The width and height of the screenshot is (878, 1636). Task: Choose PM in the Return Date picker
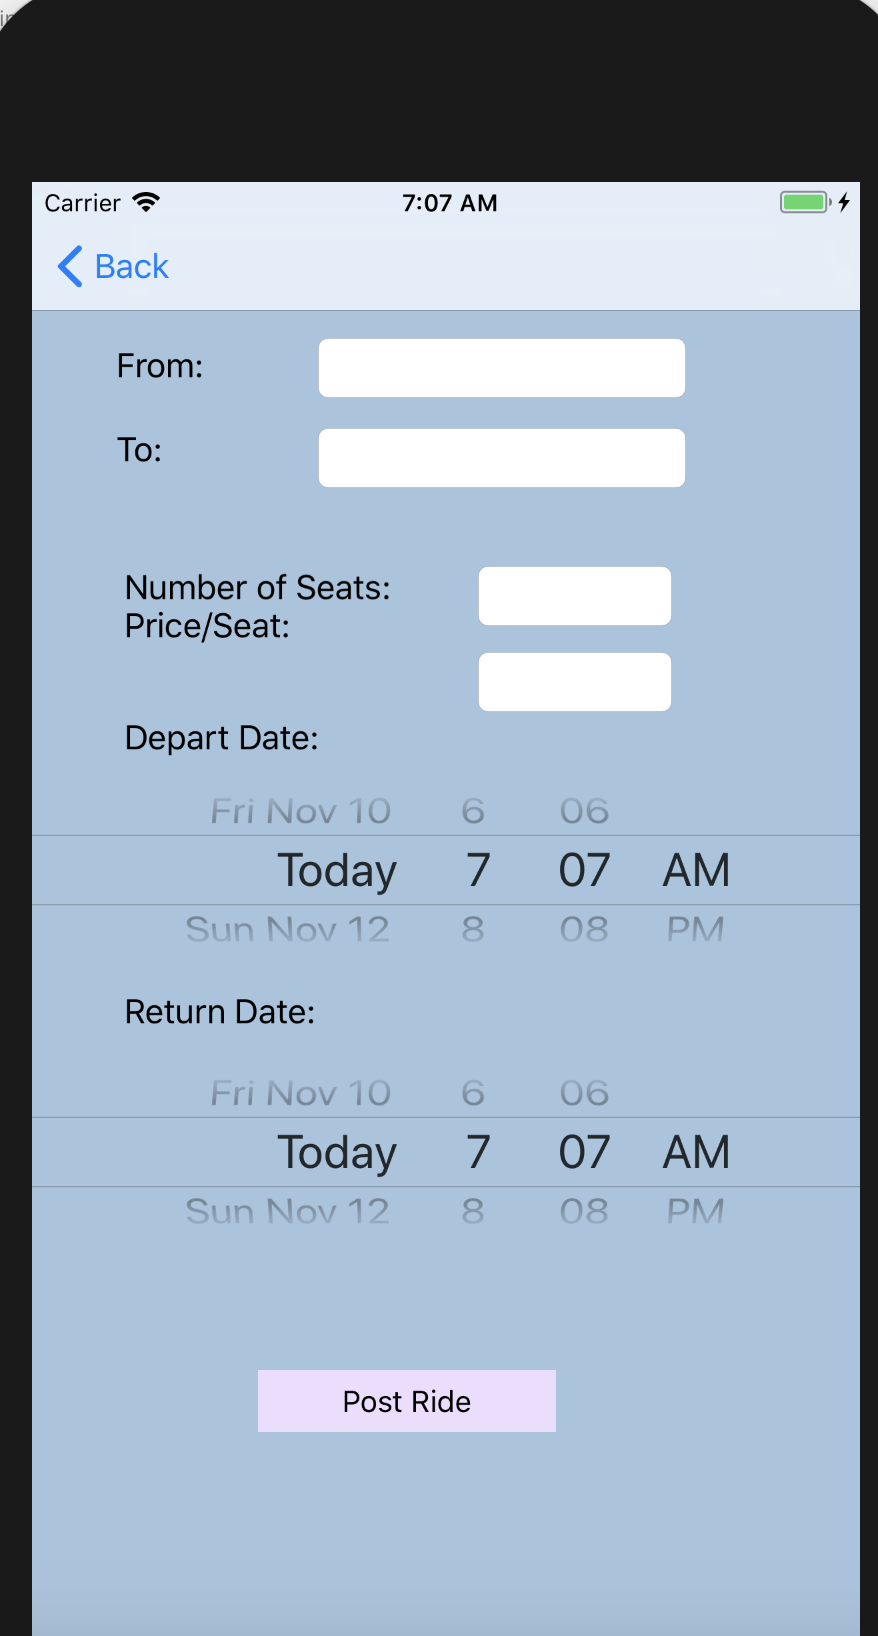coord(695,1211)
